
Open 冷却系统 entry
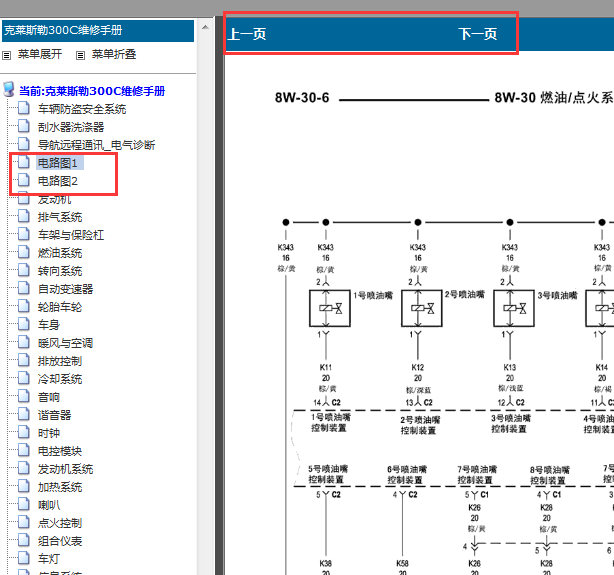(x=60, y=379)
